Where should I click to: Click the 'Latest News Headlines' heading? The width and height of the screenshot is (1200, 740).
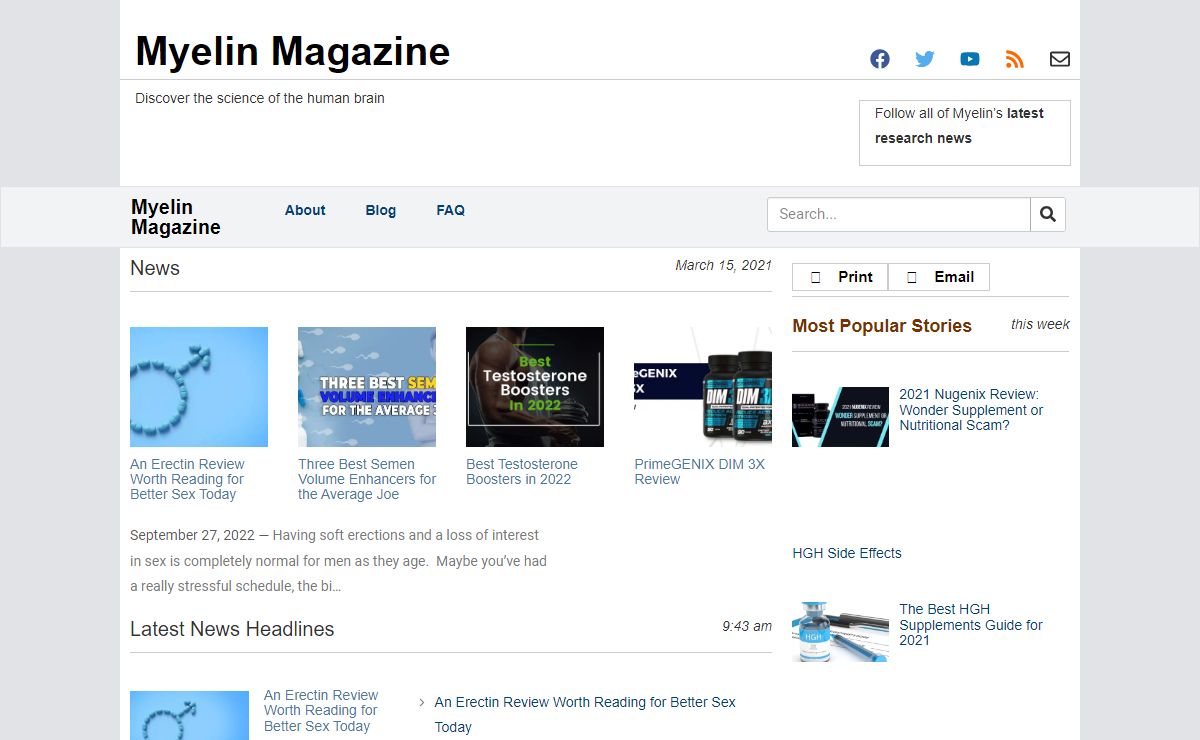pos(232,629)
